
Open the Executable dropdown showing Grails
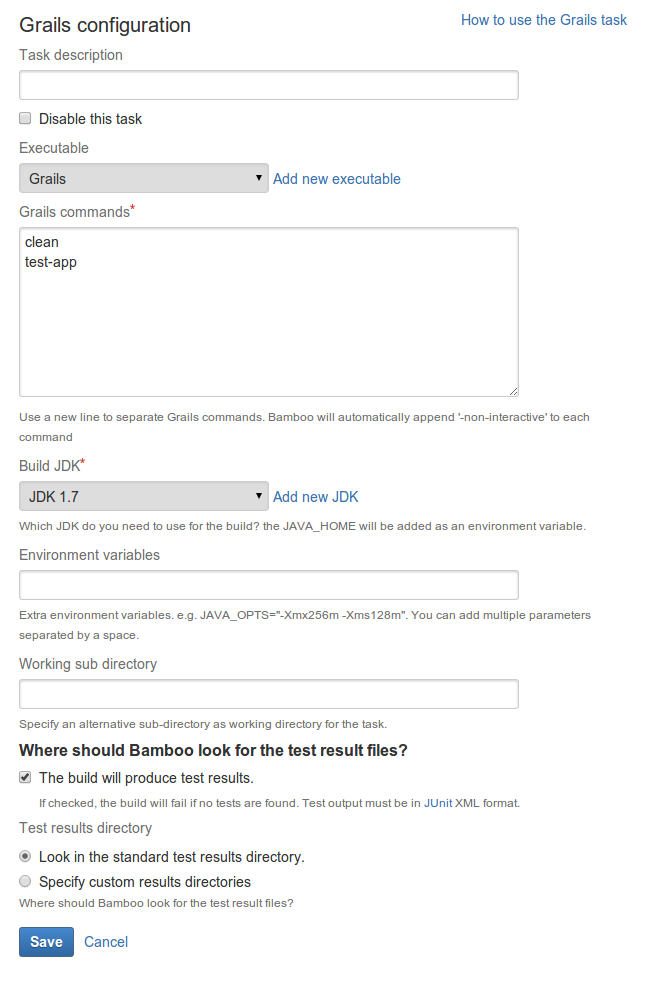pyautogui.click(x=144, y=178)
